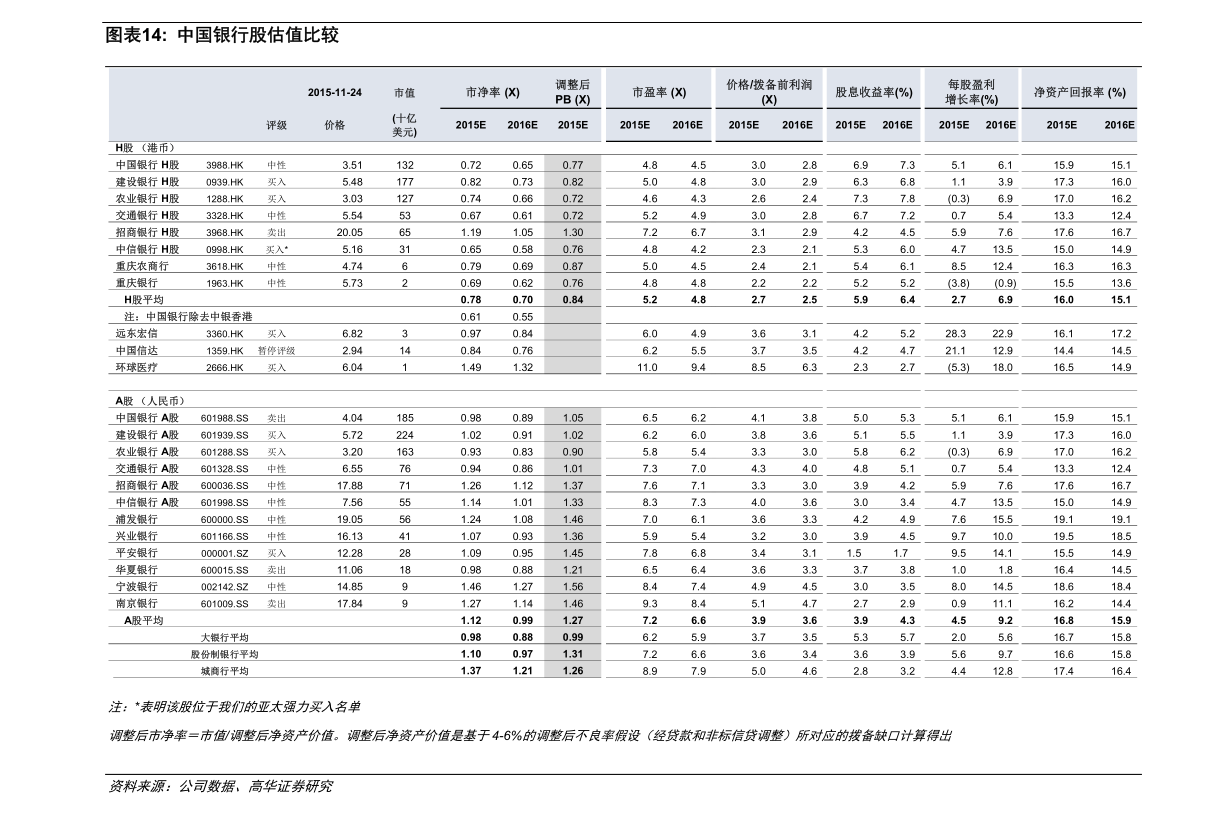Click the 华夏银行 row name
Viewport: 1224px width, 814px height.
pyautogui.click(x=136, y=570)
